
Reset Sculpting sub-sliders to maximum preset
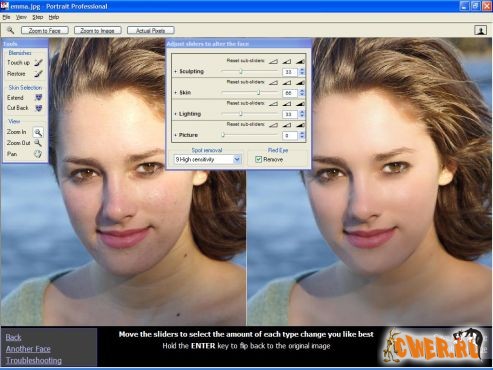tap(300, 61)
